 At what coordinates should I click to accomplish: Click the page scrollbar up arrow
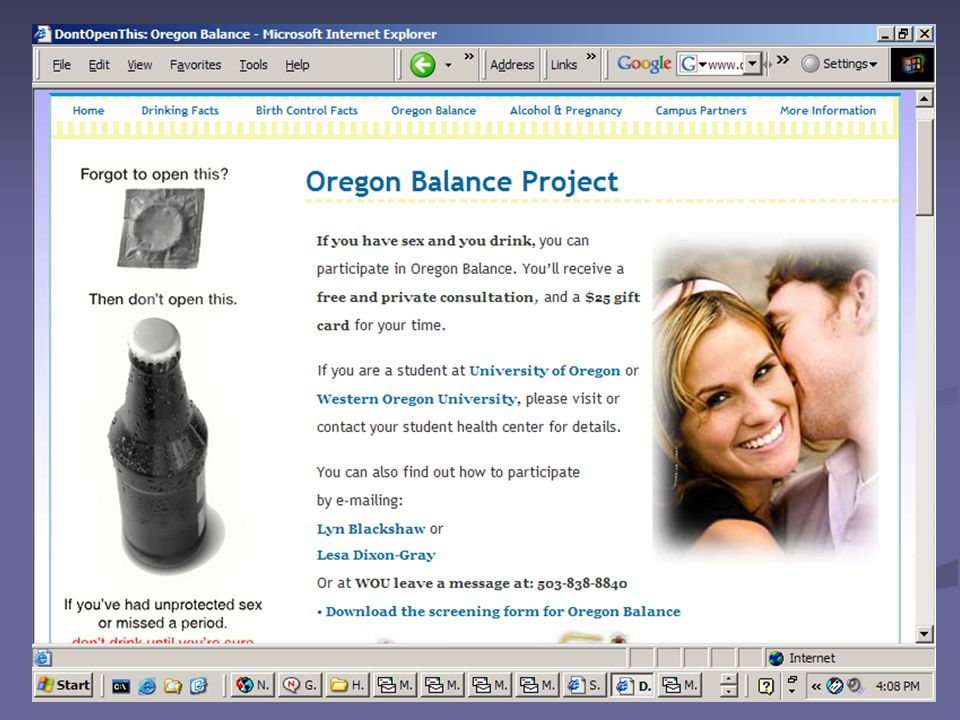[924, 98]
